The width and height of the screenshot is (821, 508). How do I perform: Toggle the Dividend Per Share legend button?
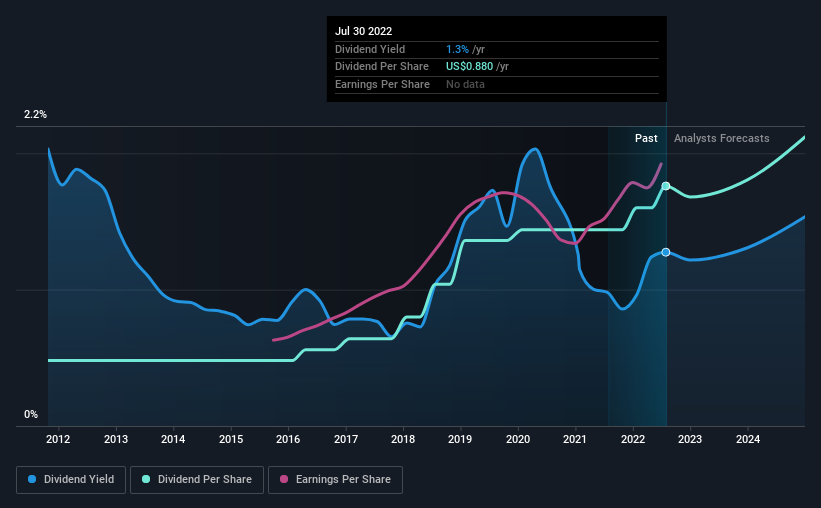point(197,480)
